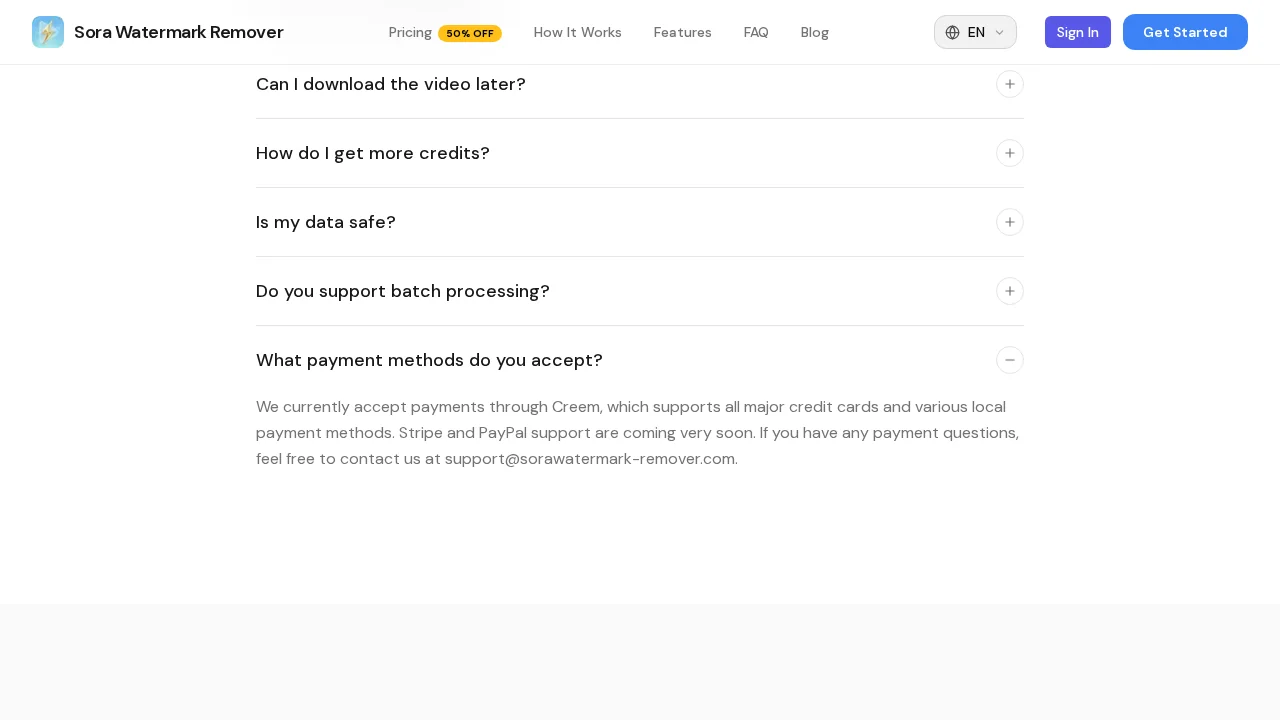Click the "What payment methods do you accept?" heading
Screen dimensions: 1280x720
click(x=429, y=360)
